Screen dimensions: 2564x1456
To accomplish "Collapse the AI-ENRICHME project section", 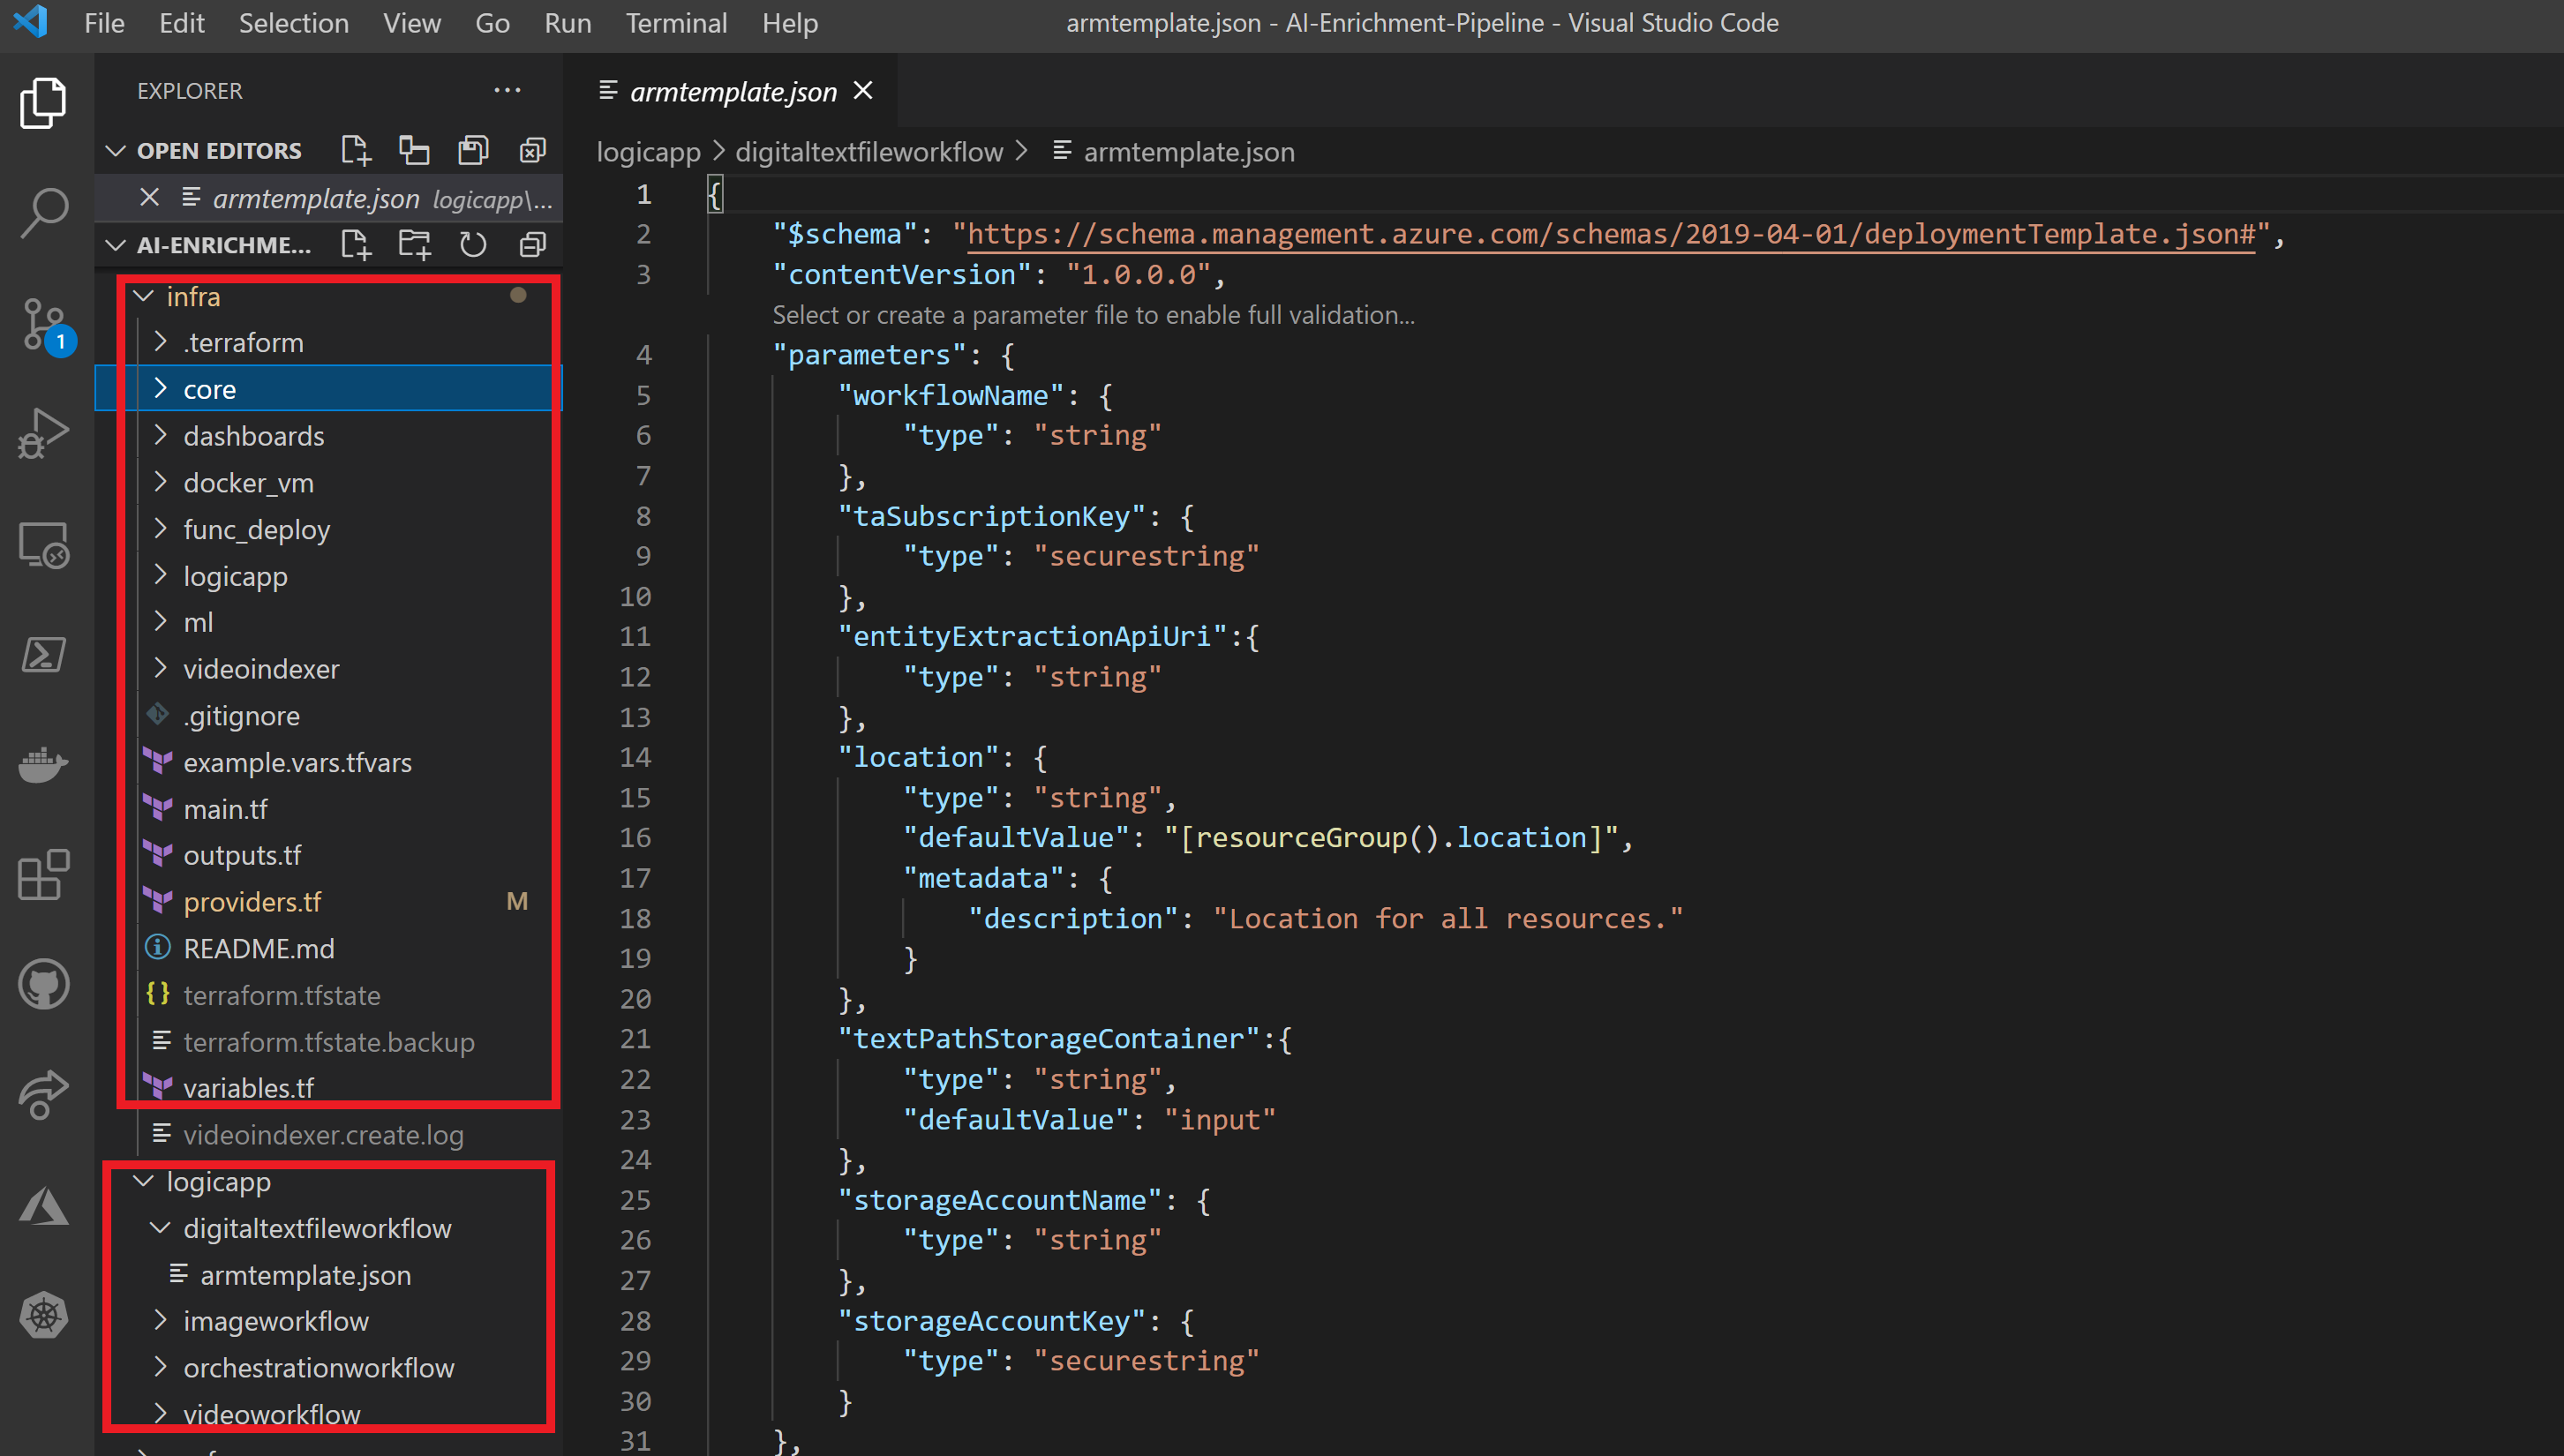I will 115,245.
